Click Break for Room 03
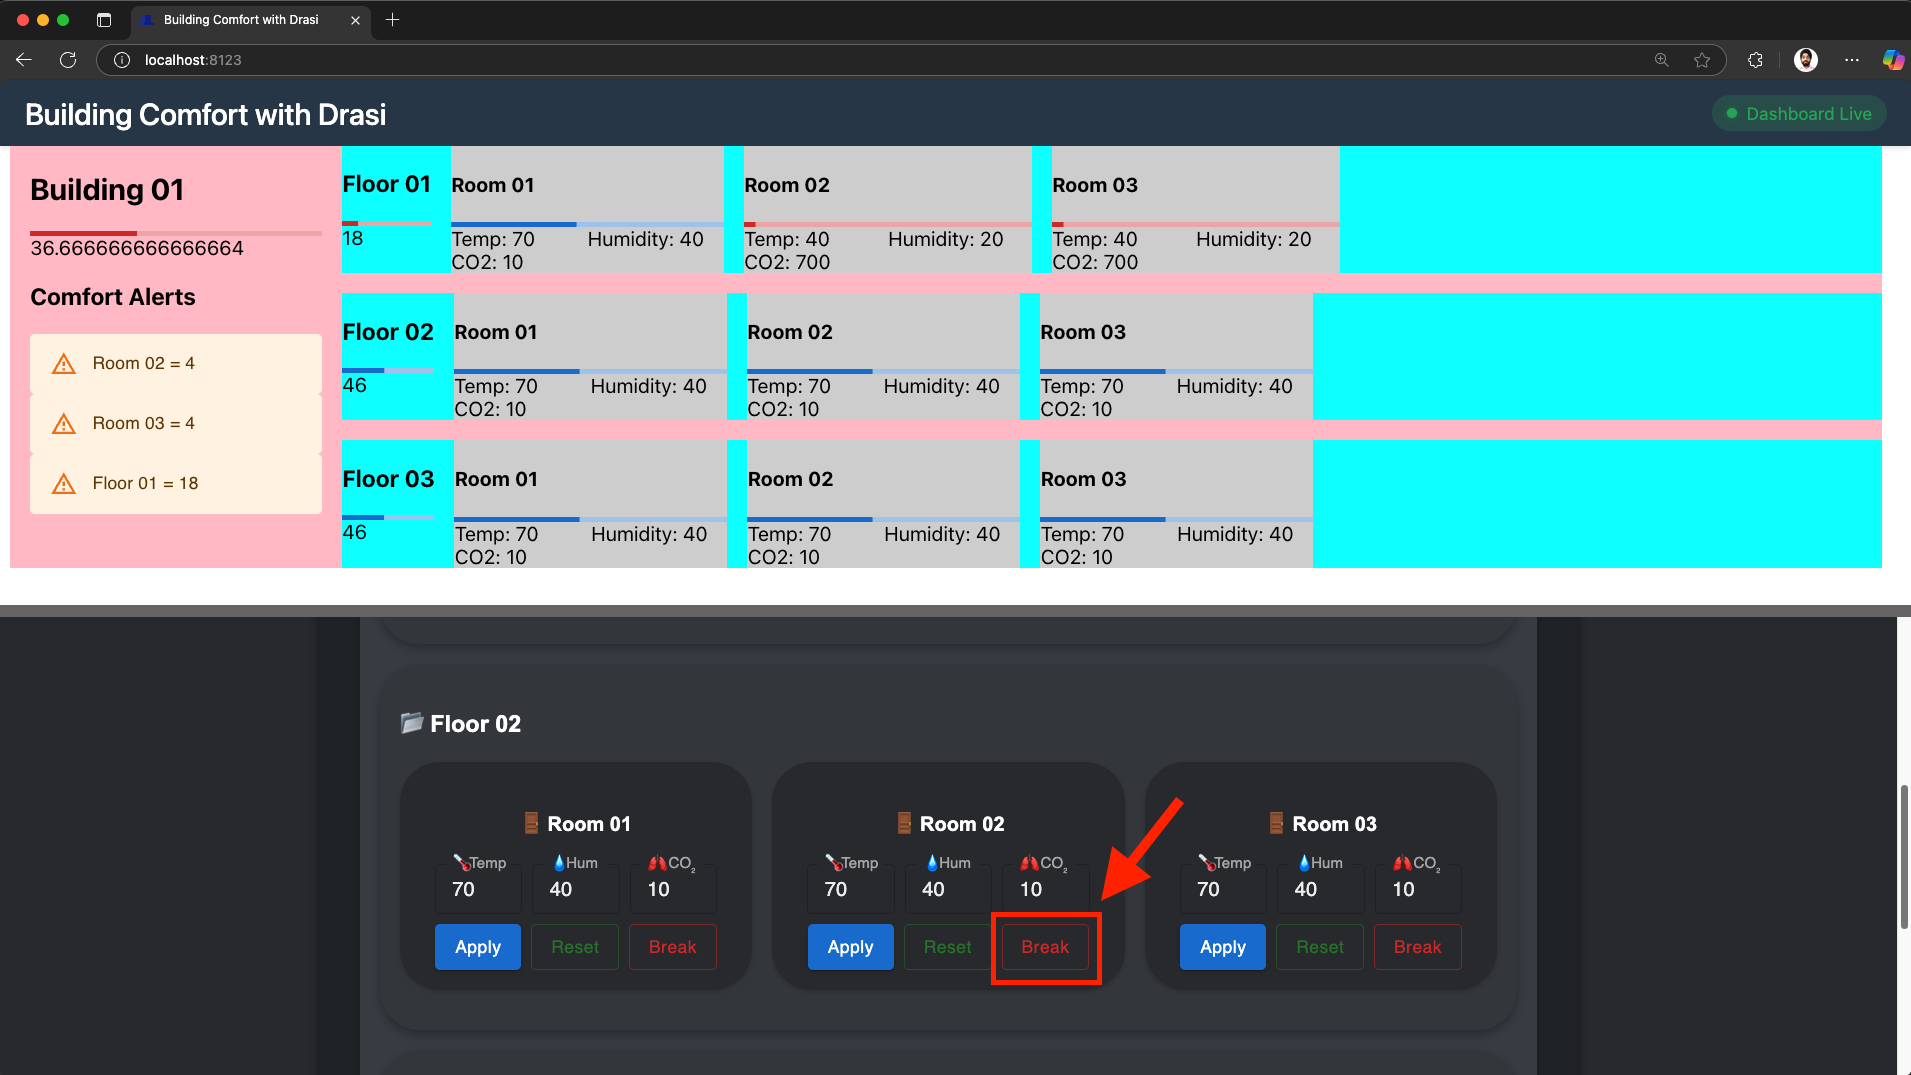Image resolution: width=1911 pixels, height=1075 pixels. pyautogui.click(x=1417, y=947)
